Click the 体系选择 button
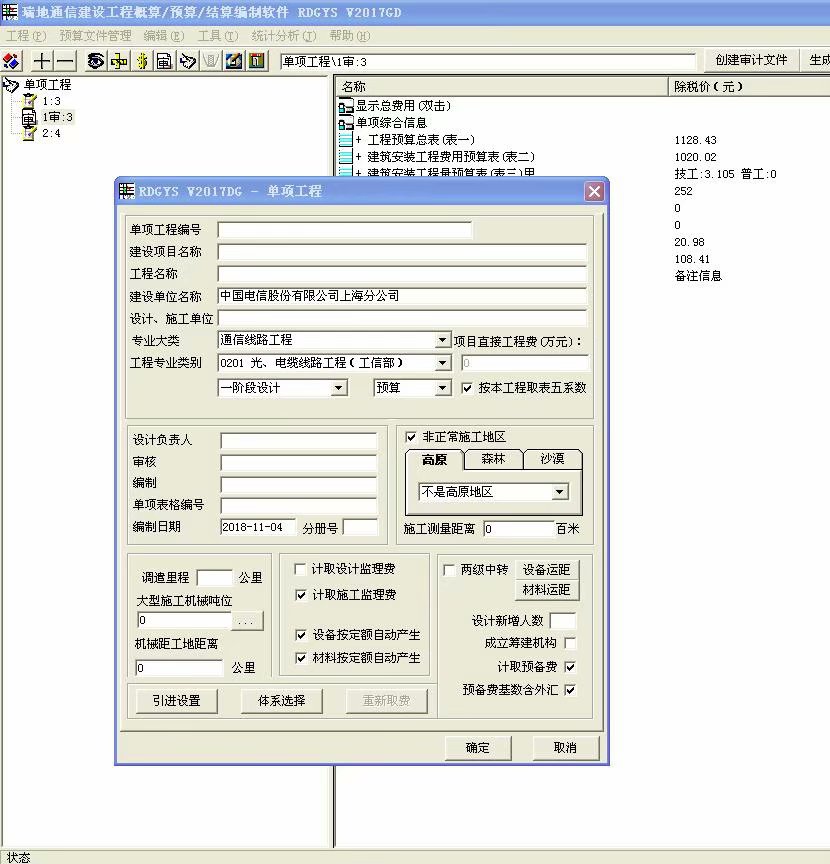830x864 pixels. coord(281,701)
